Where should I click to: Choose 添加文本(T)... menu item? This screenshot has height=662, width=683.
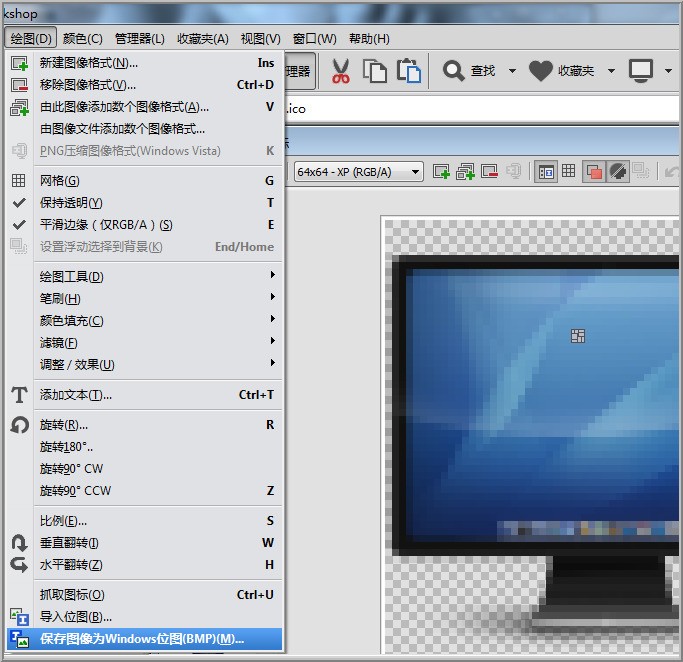[x=144, y=395]
